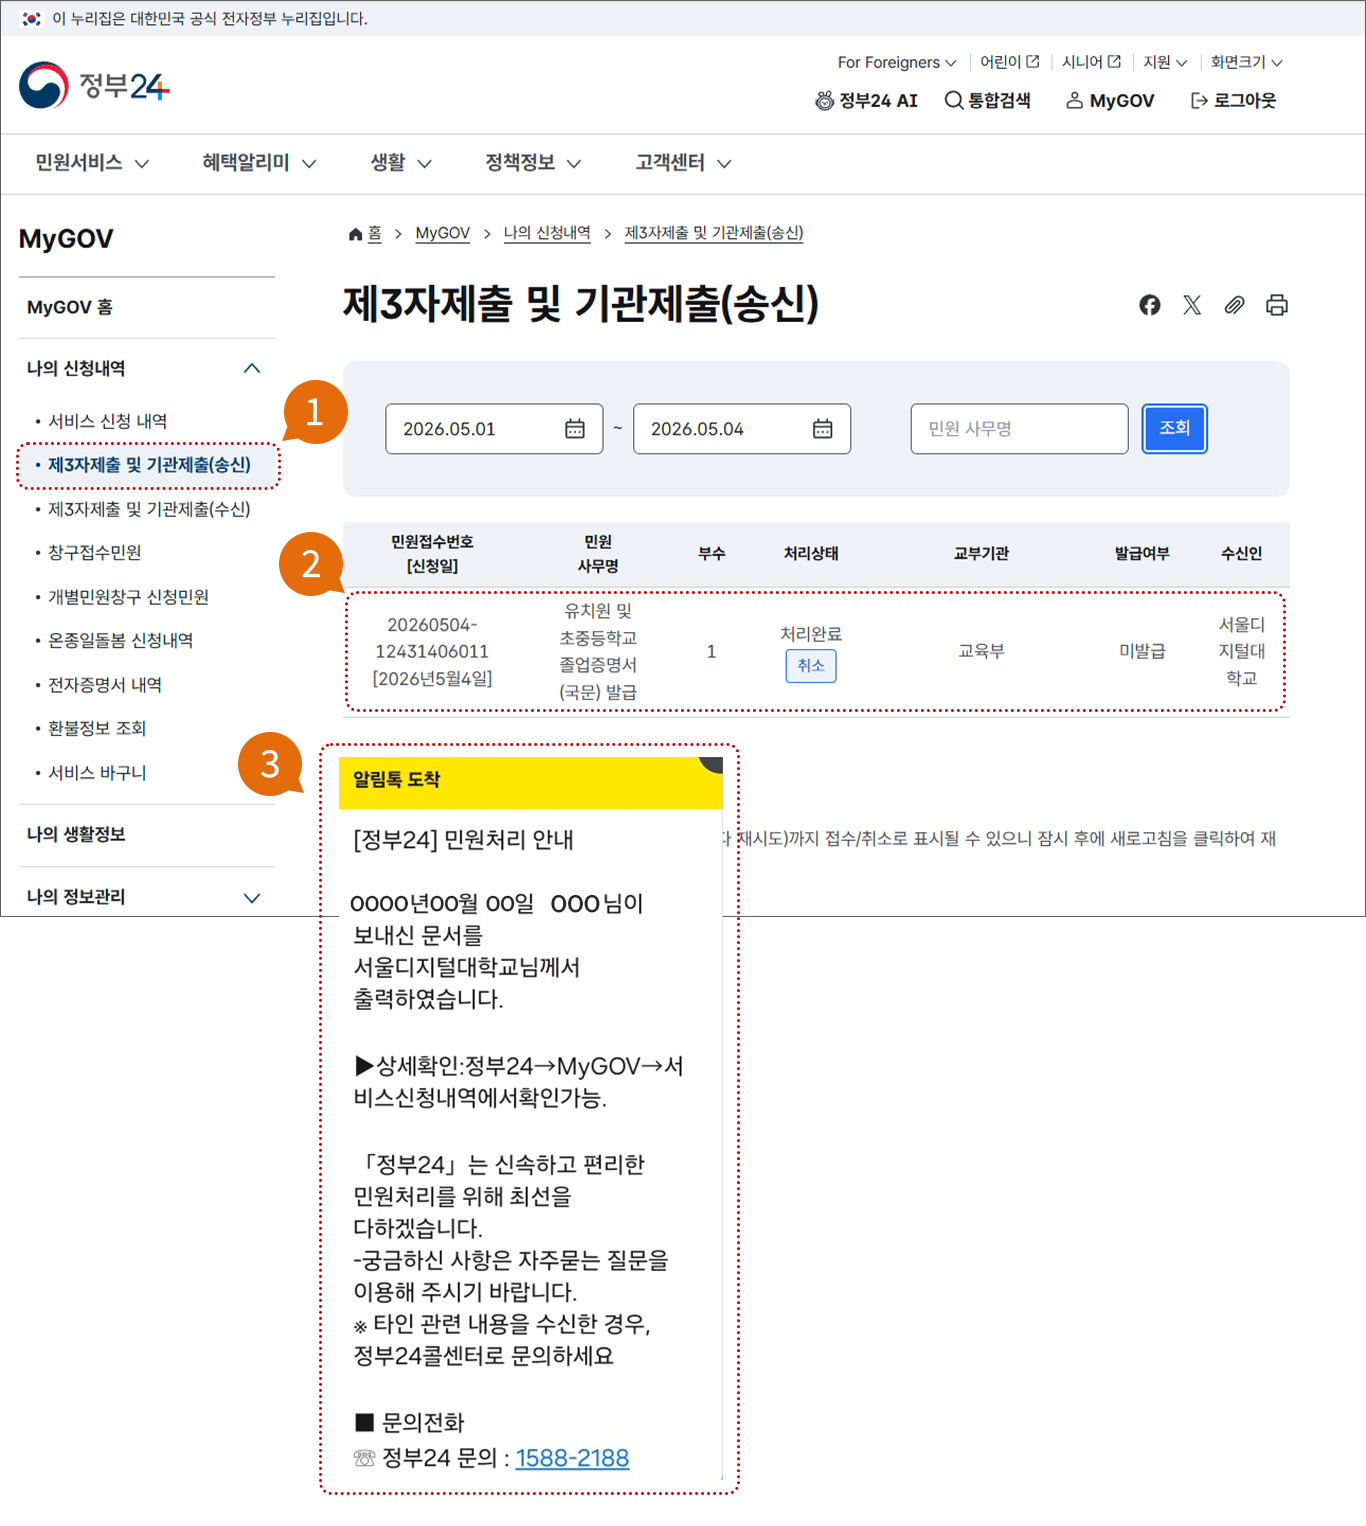Open end date calendar picker icon
This screenshot has height=1526, width=1366.
point(823,429)
